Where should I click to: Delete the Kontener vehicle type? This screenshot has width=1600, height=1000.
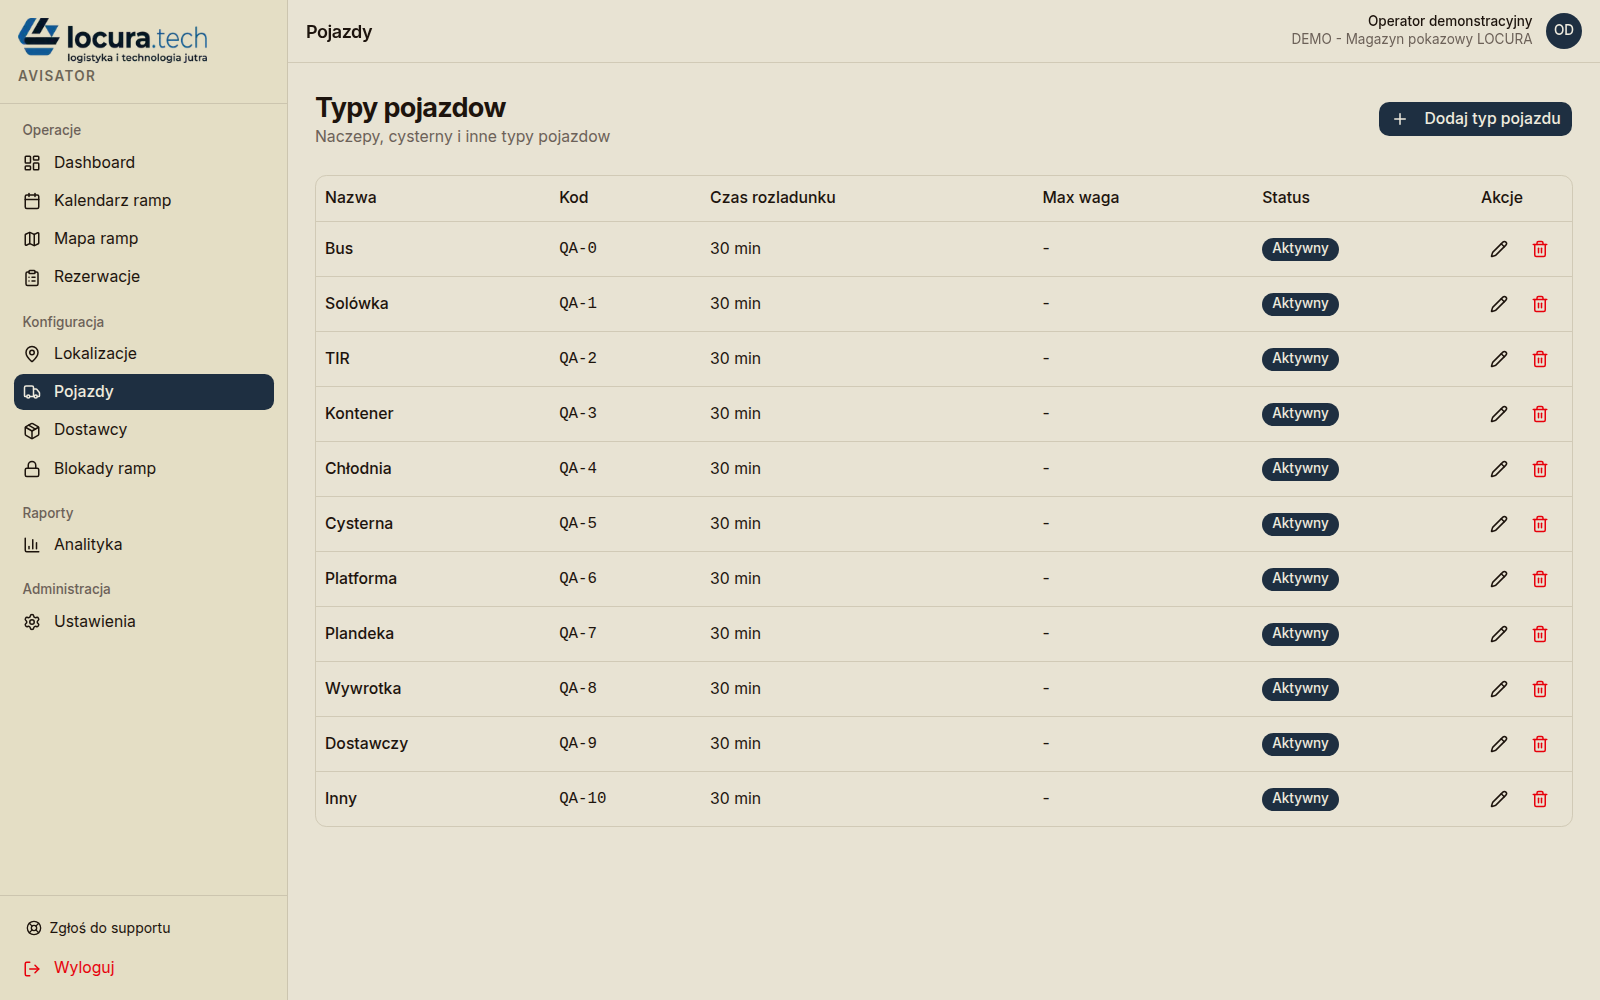pyautogui.click(x=1540, y=414)
